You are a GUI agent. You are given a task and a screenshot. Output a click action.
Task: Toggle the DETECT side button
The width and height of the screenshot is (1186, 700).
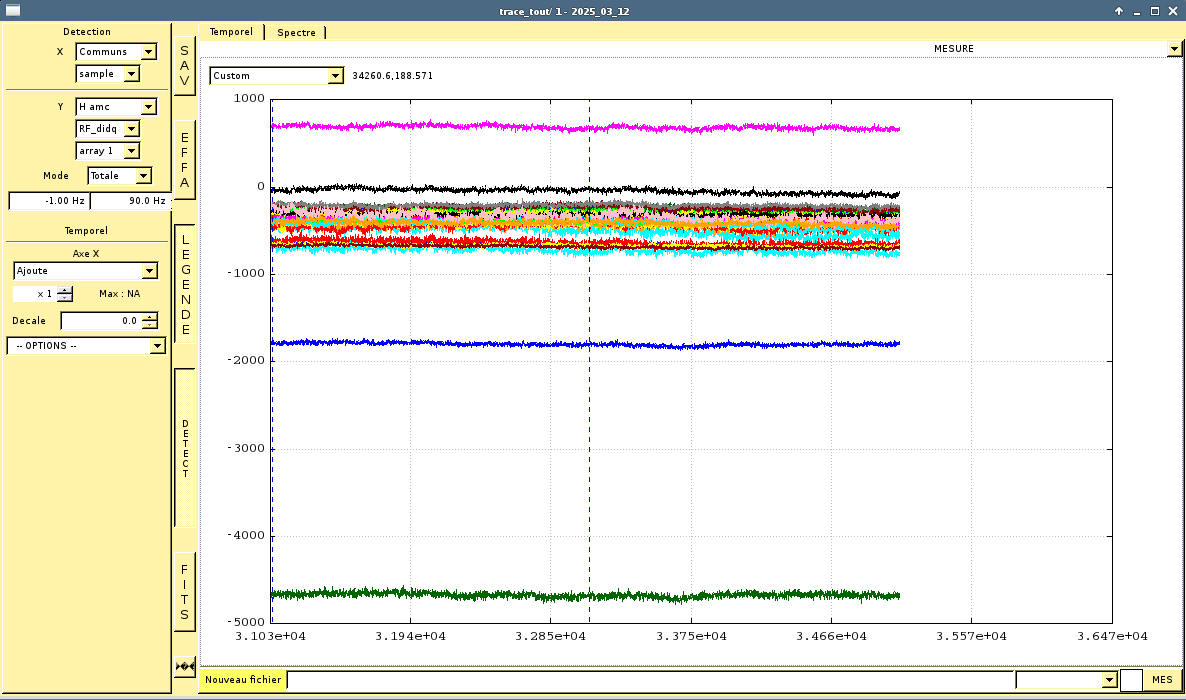coord(184,448)
